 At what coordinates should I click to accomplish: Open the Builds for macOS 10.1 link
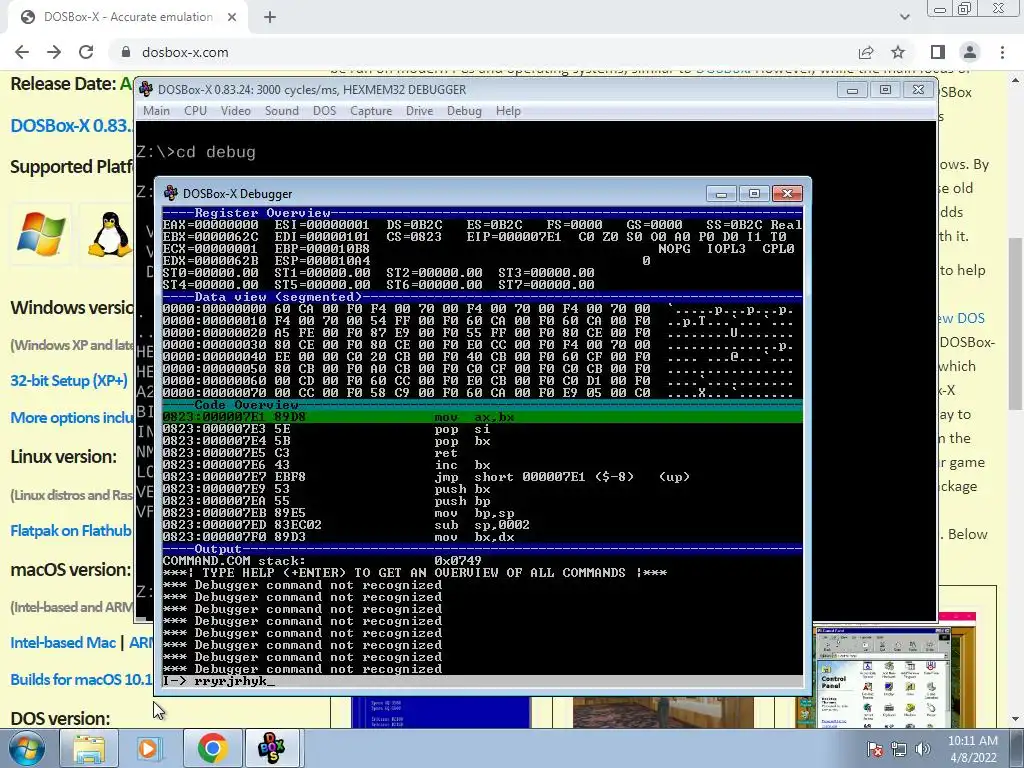pos(81,679)
